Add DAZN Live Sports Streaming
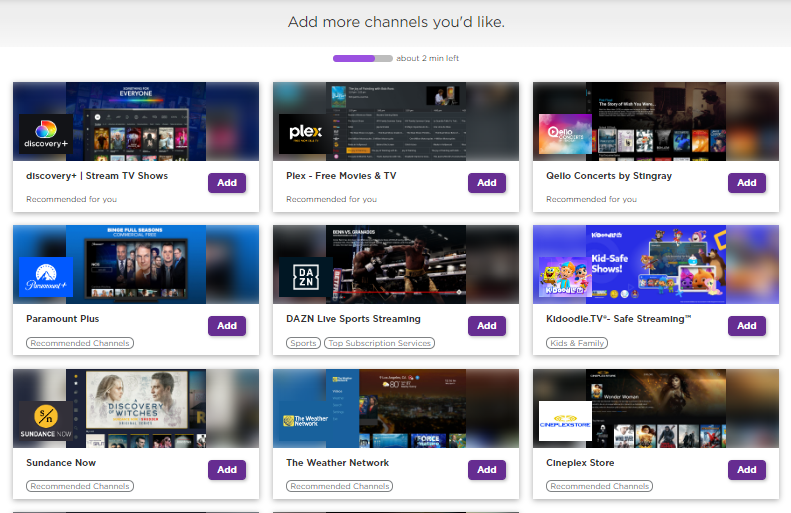The image size is (791, 513). coord(487,326)
